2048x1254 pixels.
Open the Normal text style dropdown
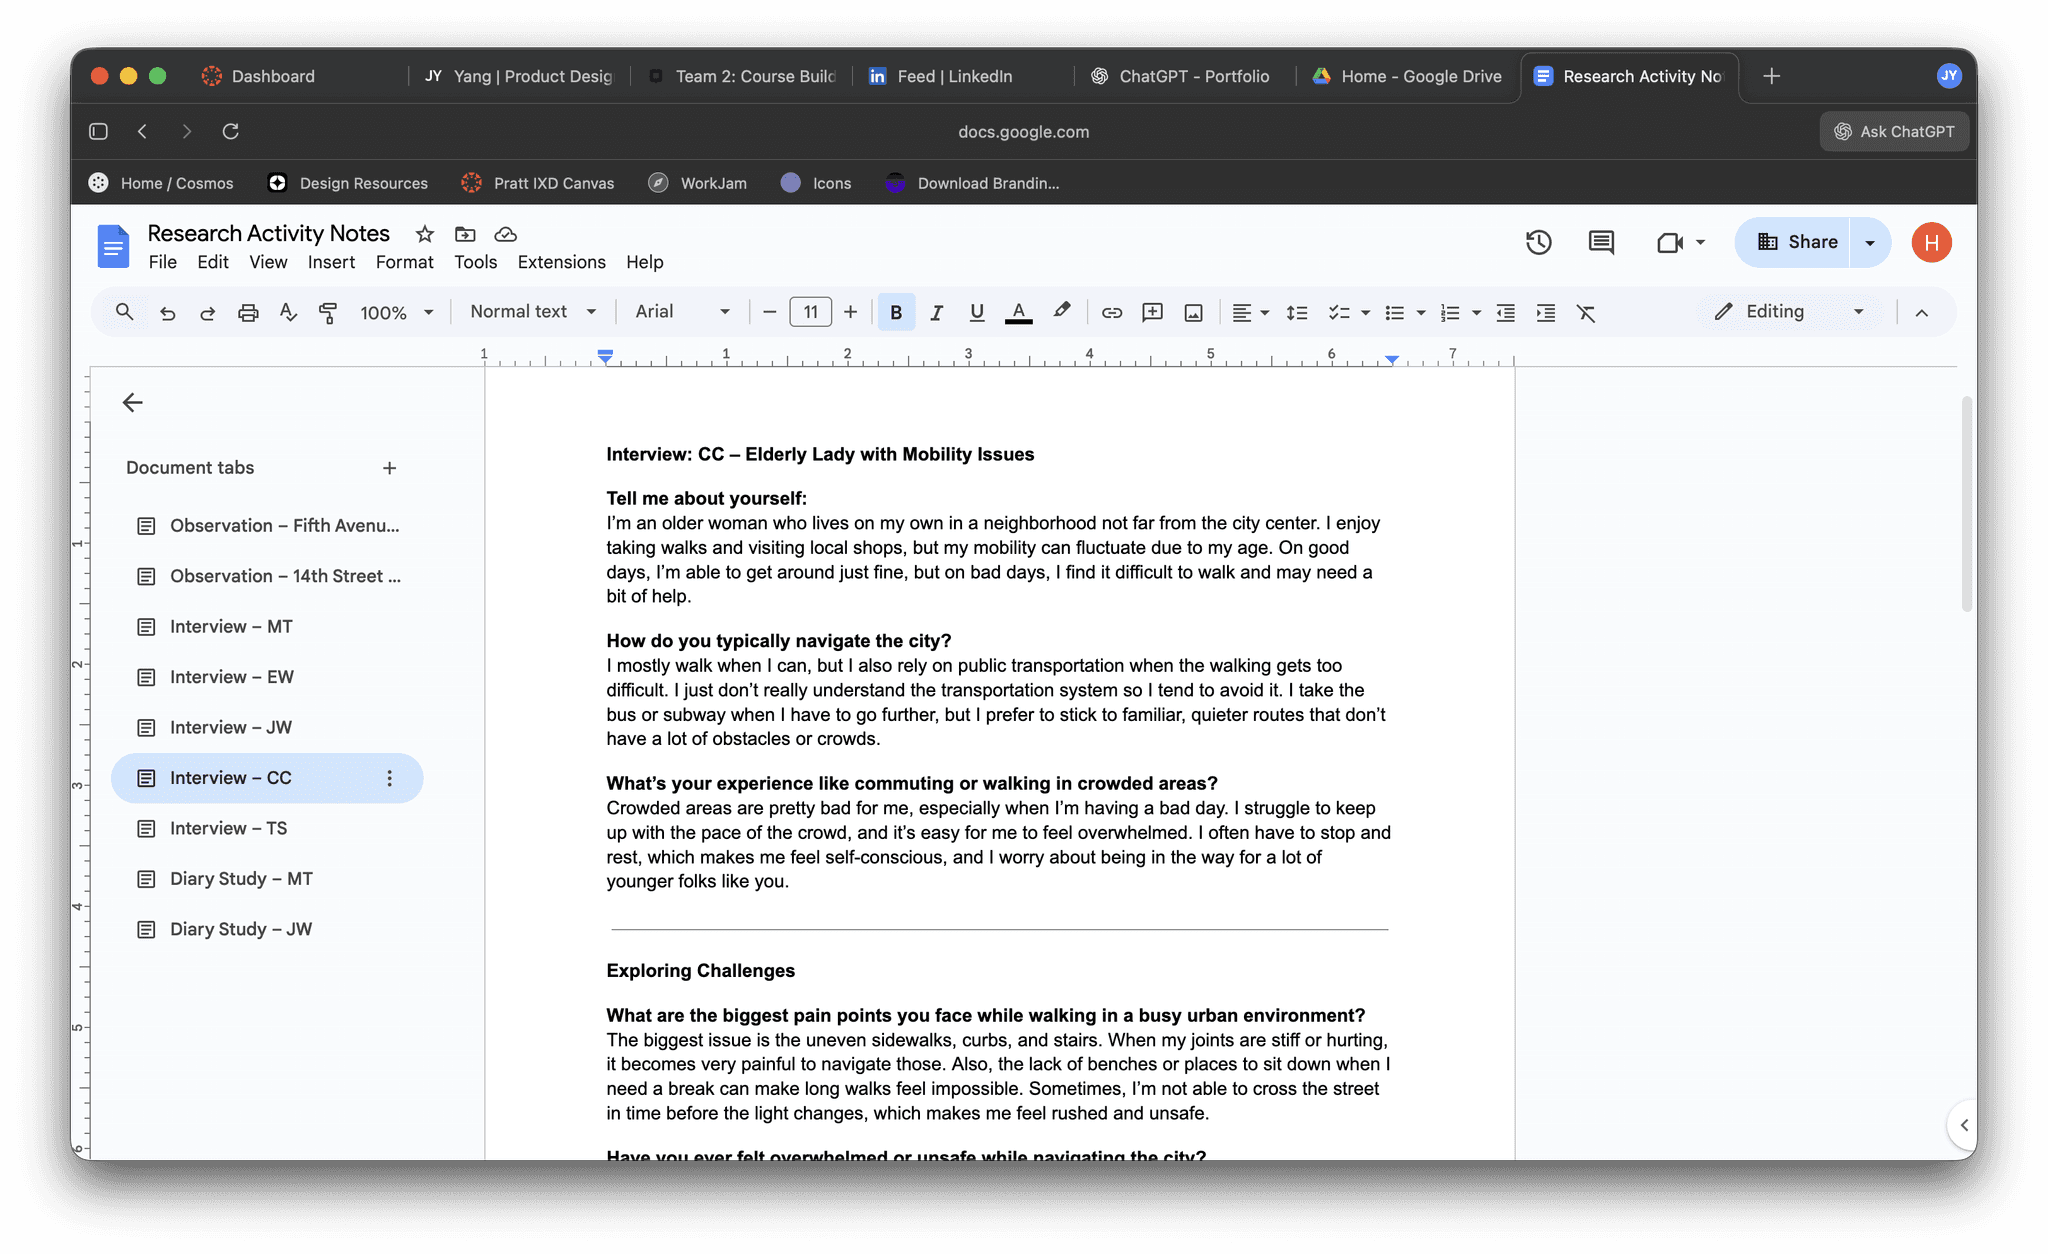coord(533,312)
